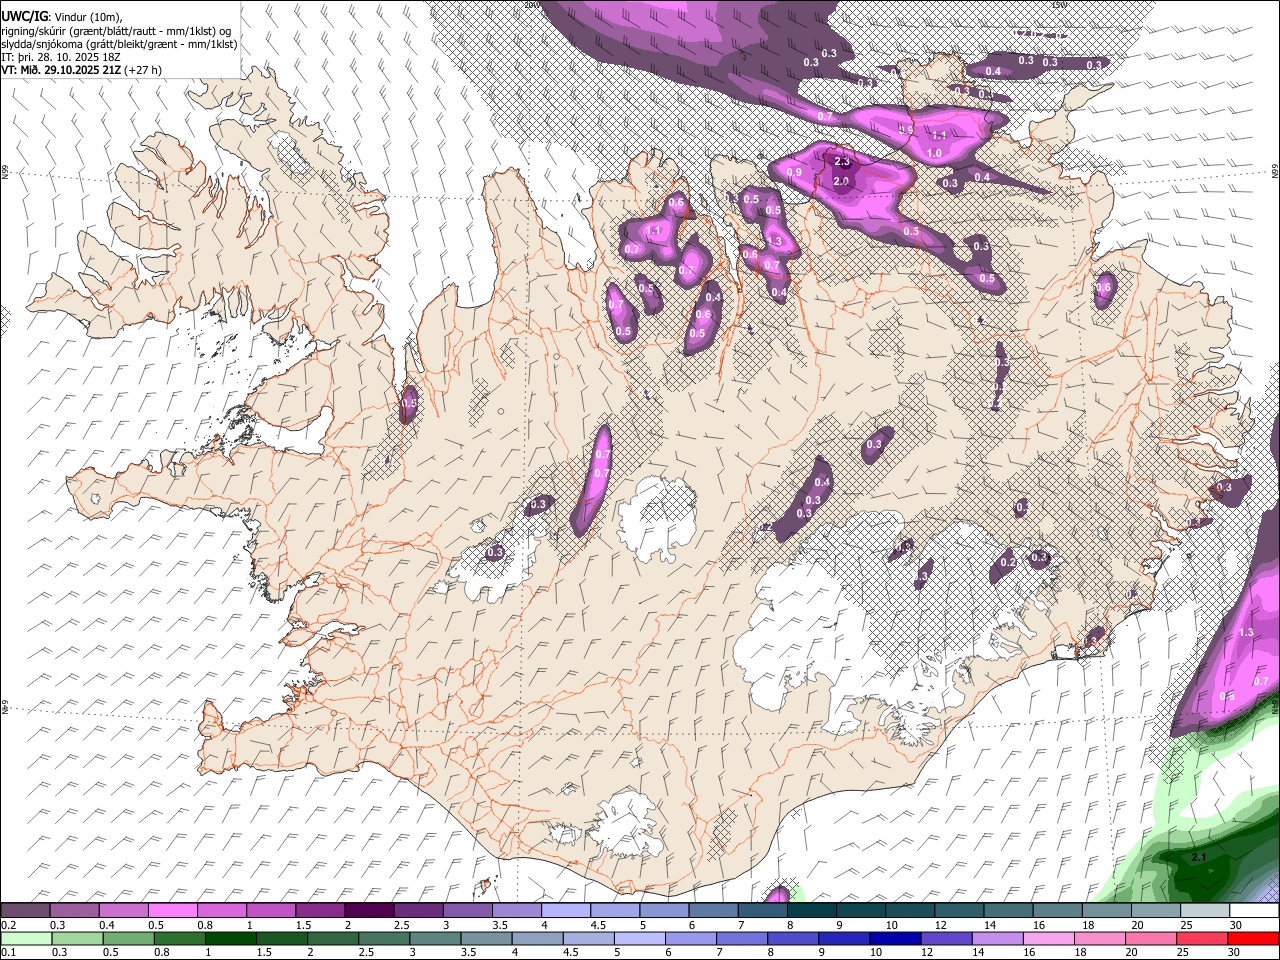Screen dimensions: 1280x960
Task: Pick the bright red rain swatch labeled 30
Action: [x=1253, y=938]
